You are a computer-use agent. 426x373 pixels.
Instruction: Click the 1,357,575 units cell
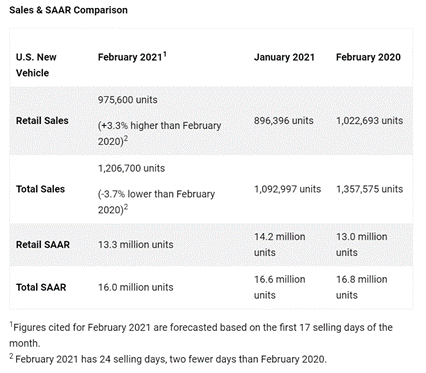pos(370,189)
